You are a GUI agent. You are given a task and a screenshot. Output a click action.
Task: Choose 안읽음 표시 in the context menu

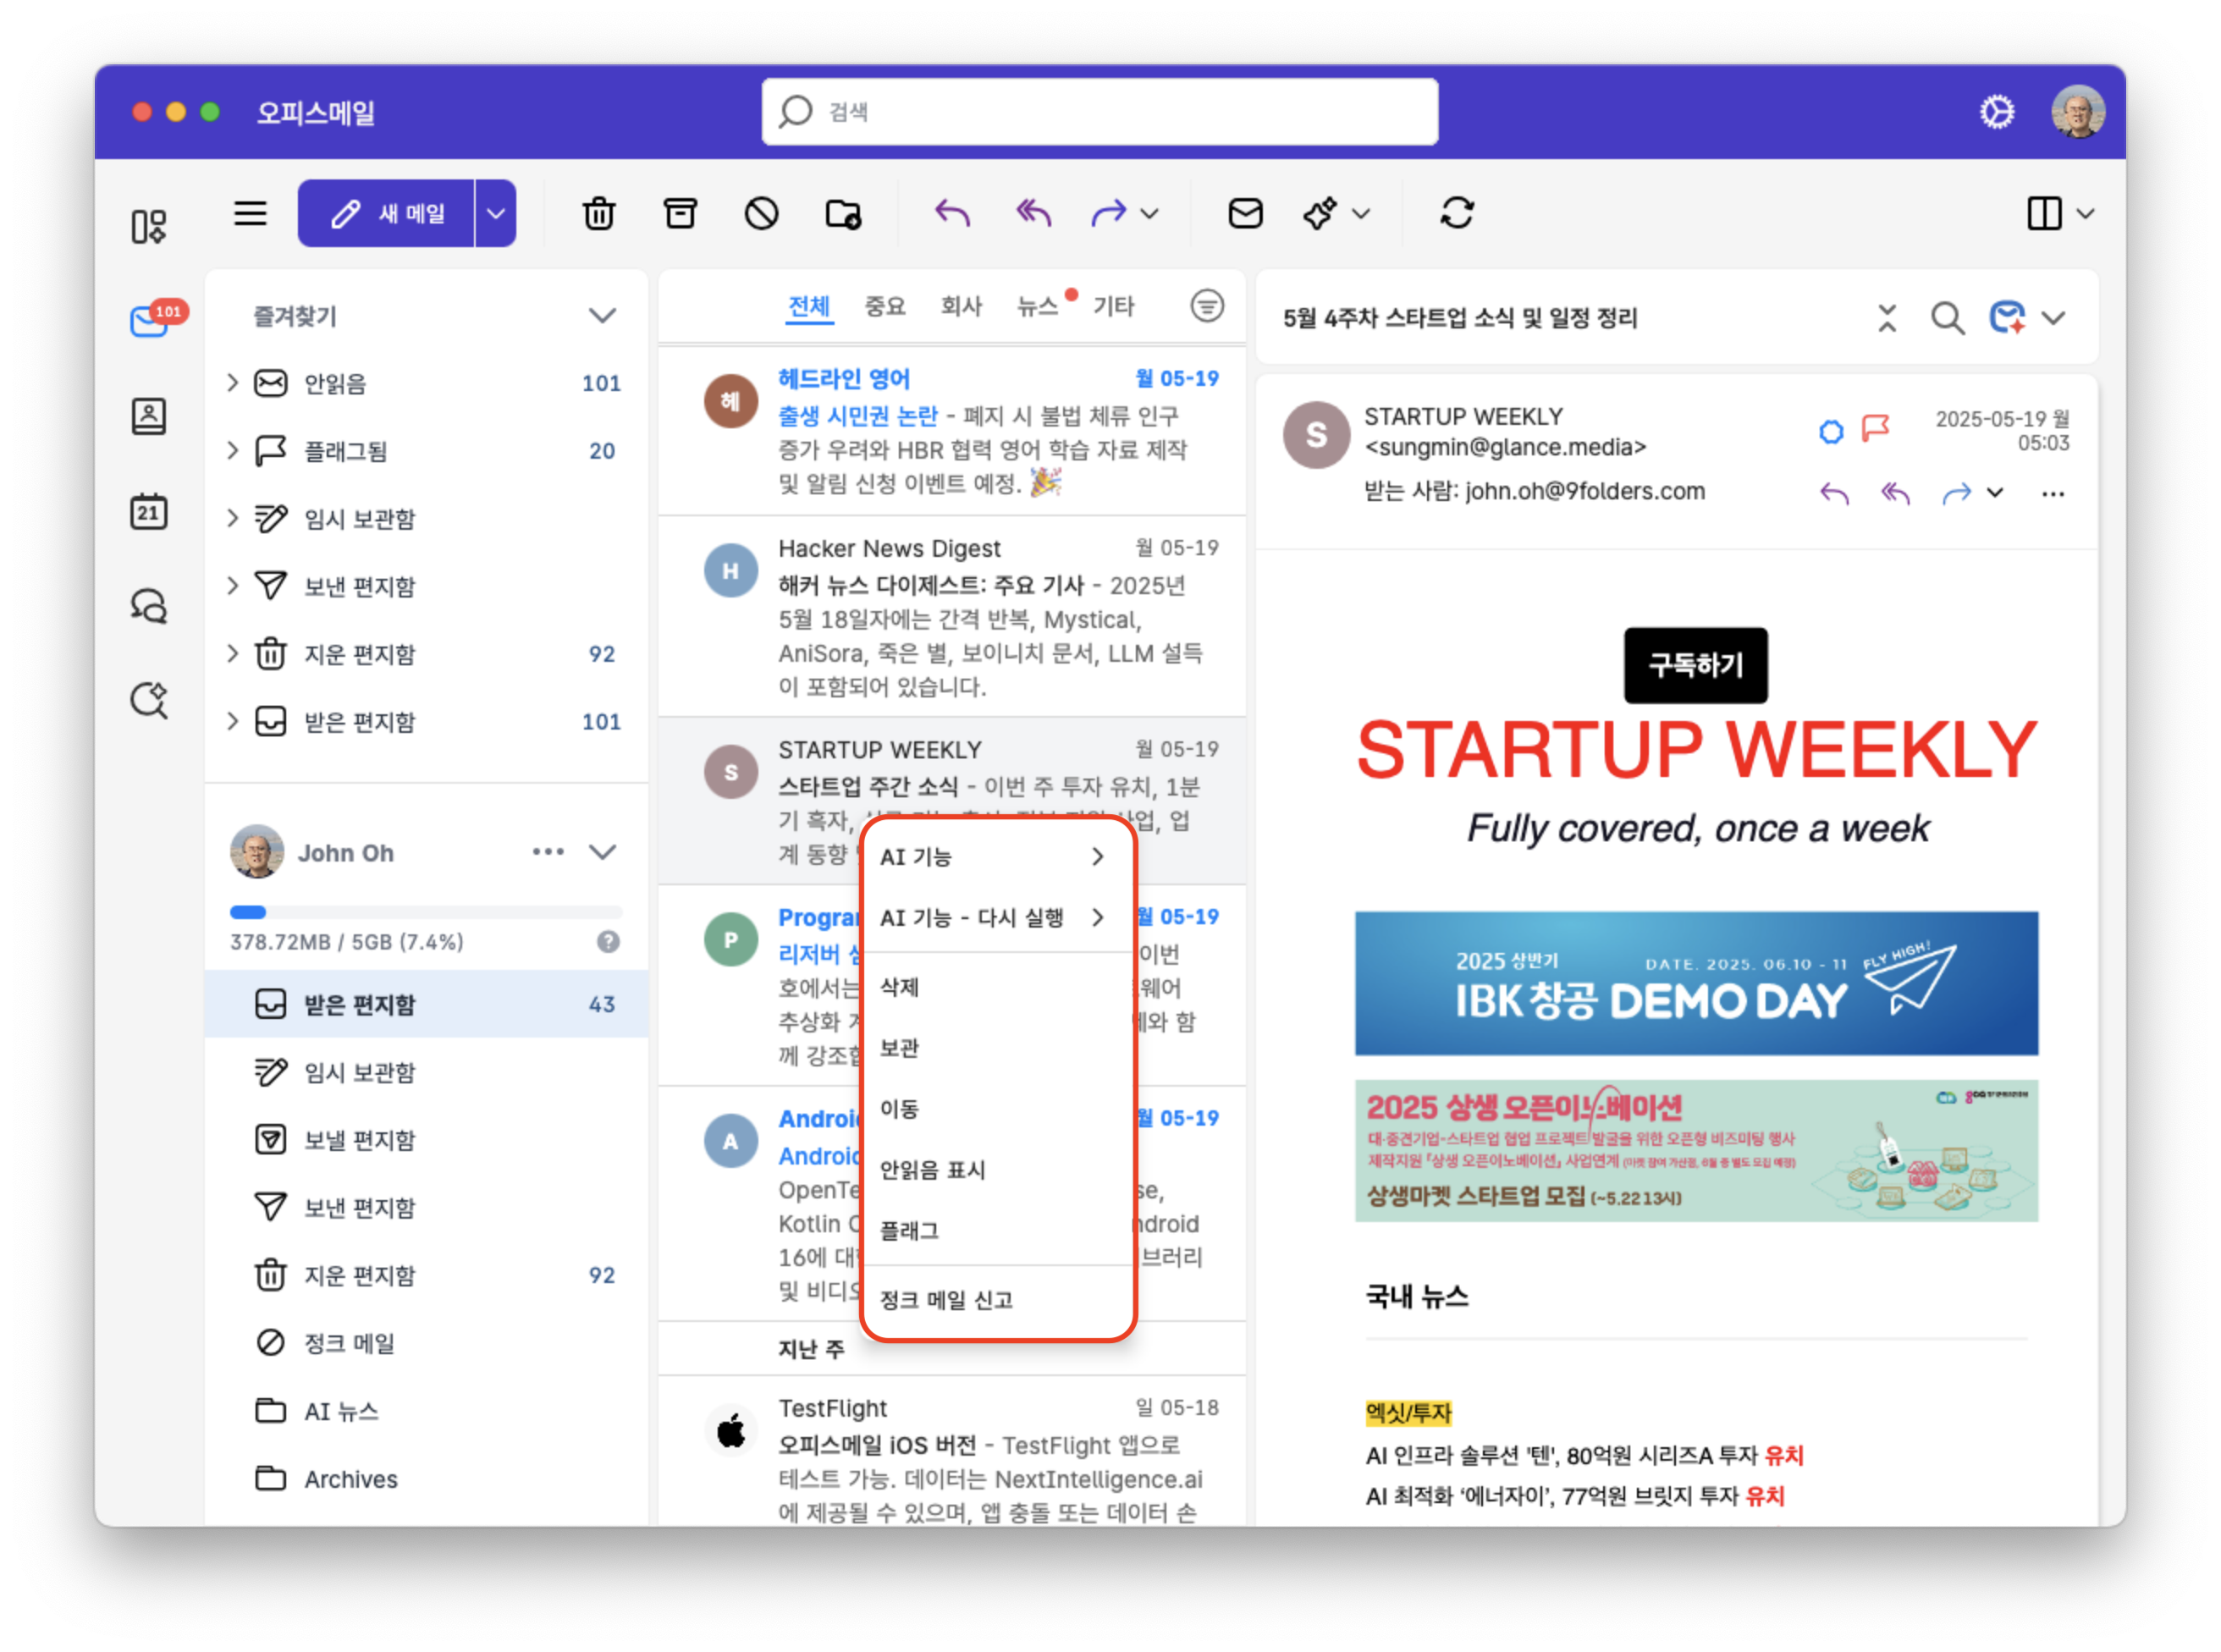coord(997,1169)
